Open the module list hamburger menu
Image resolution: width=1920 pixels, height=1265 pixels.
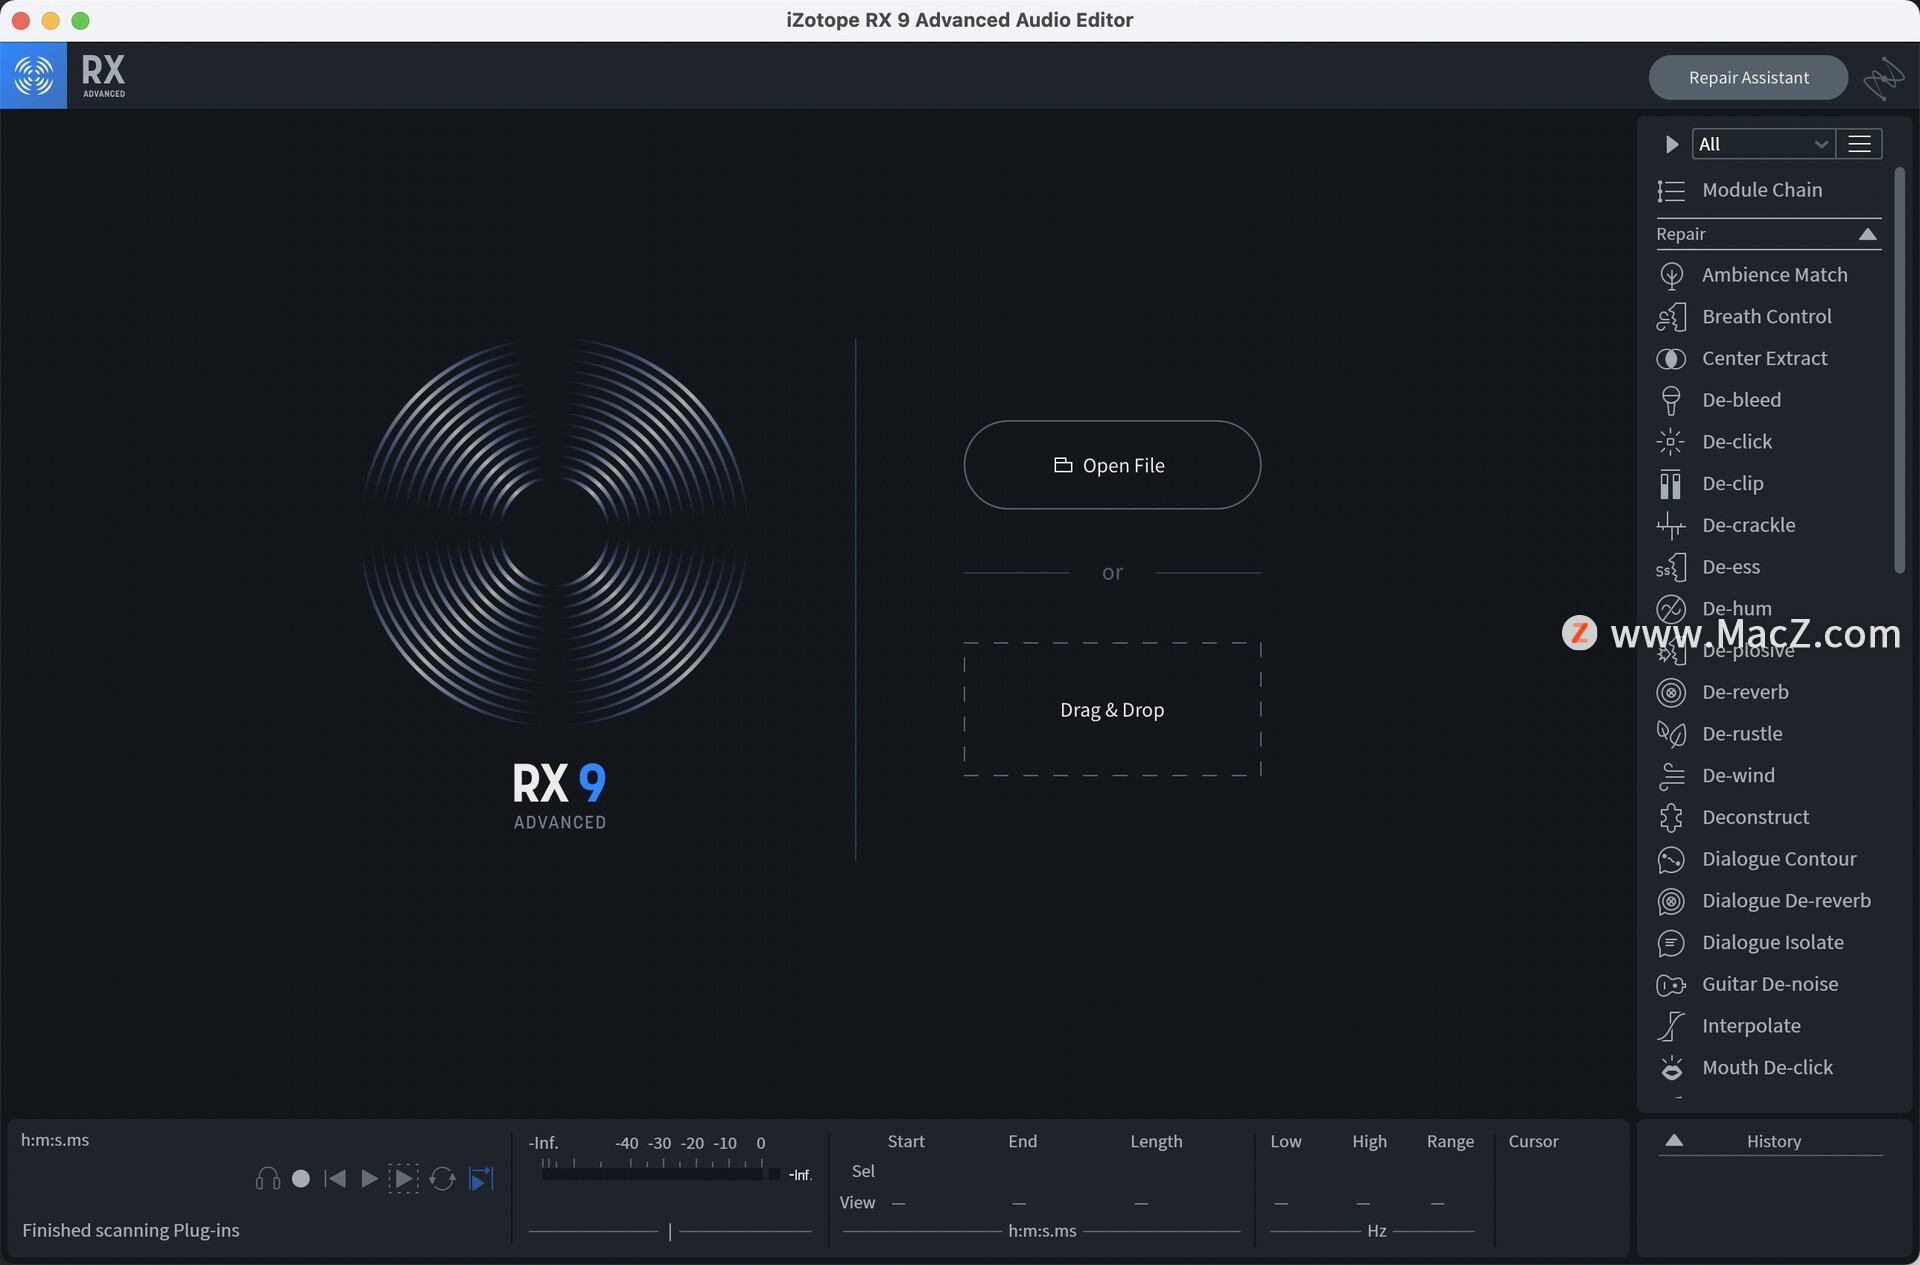tap(1859, 144)
